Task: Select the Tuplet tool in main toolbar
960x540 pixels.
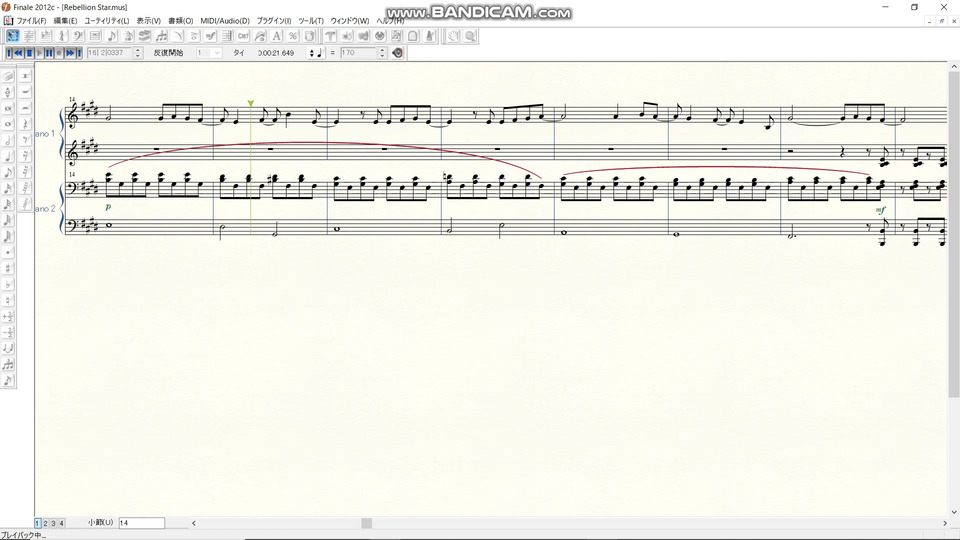Action: click(x=161, y=36)
